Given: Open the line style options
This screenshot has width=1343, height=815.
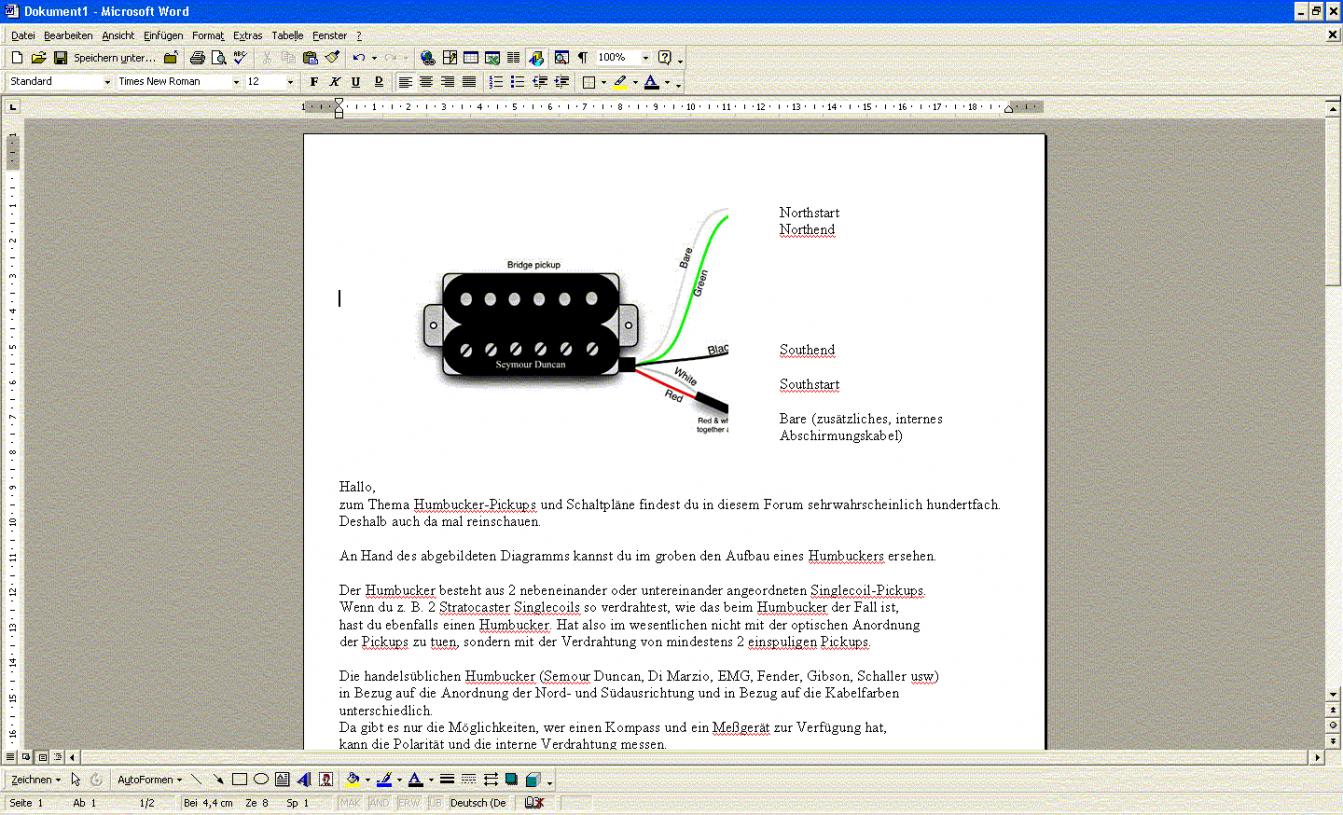Looking at the screenshot, I should pos(447,779).
